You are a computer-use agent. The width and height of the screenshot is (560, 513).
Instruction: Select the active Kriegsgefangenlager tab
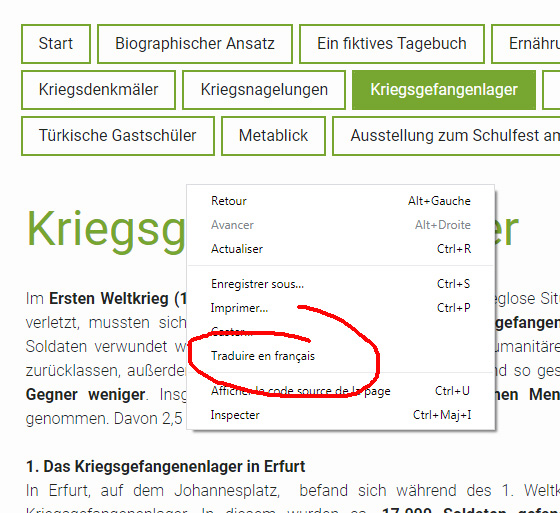click(444, 90)
